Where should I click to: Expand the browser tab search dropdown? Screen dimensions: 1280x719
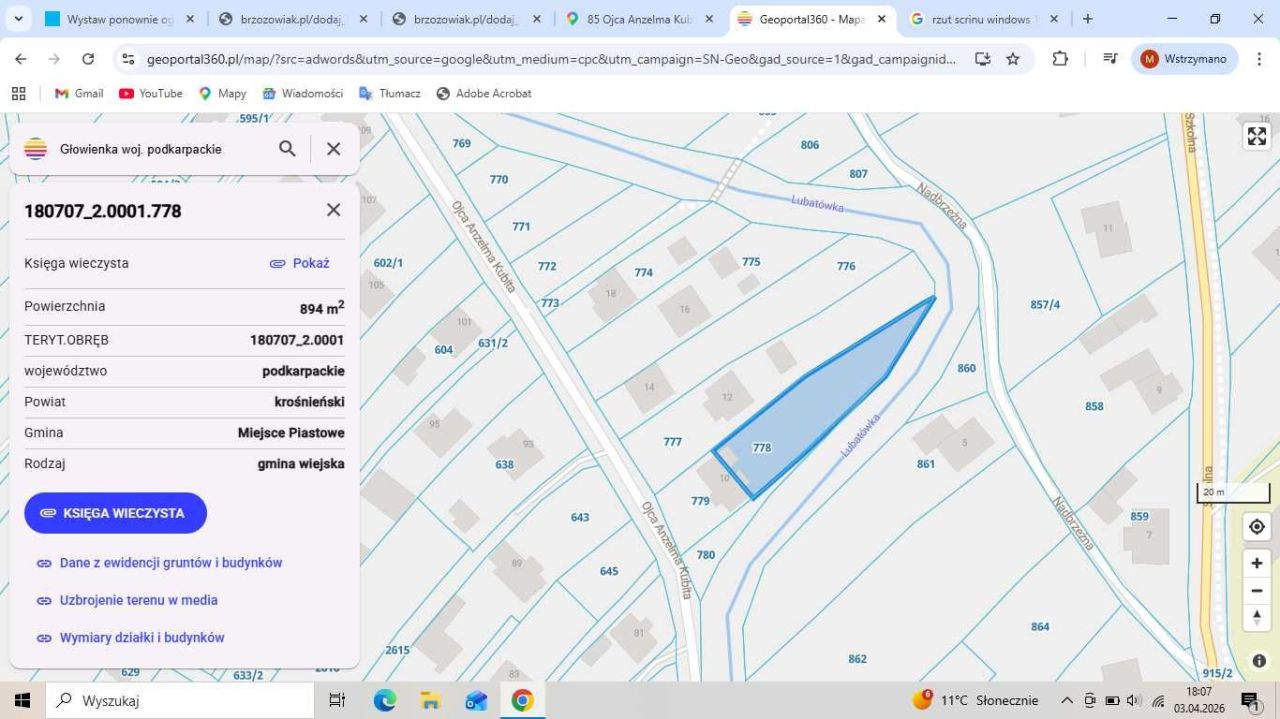(x=18, y=19)
